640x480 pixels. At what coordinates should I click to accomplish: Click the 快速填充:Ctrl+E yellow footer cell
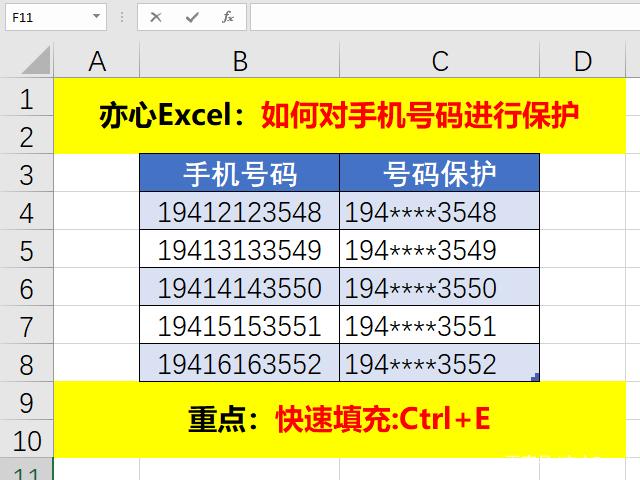pyautogui.click(x=340, y=420)
